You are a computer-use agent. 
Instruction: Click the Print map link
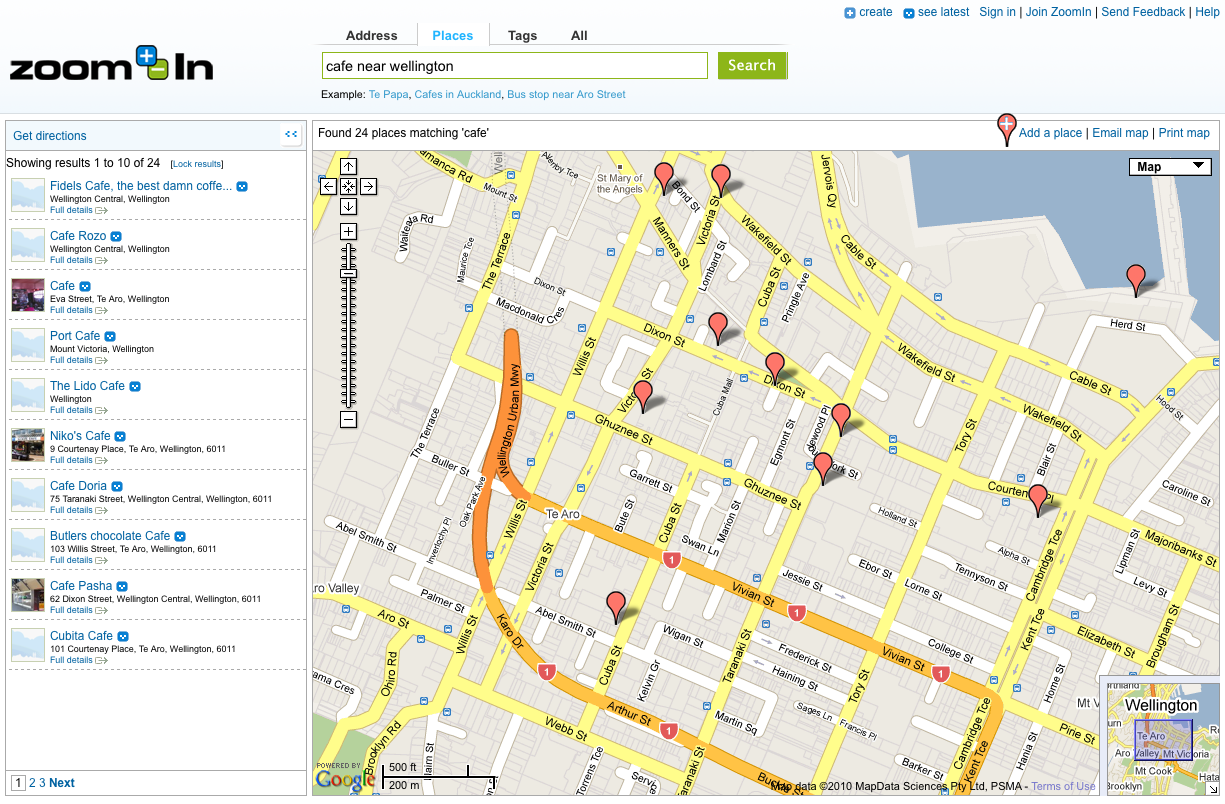pos(1184,133)
